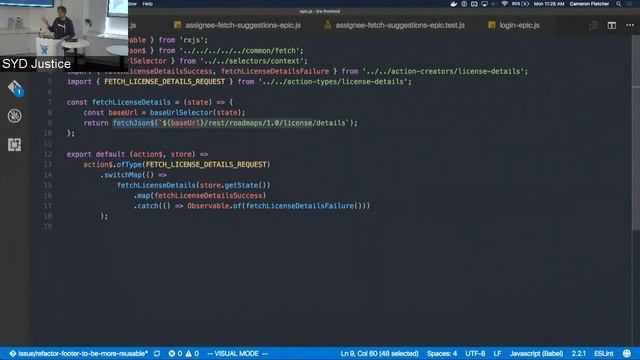Click the warnings triangle icon in status bar

(x=189, y=353)
